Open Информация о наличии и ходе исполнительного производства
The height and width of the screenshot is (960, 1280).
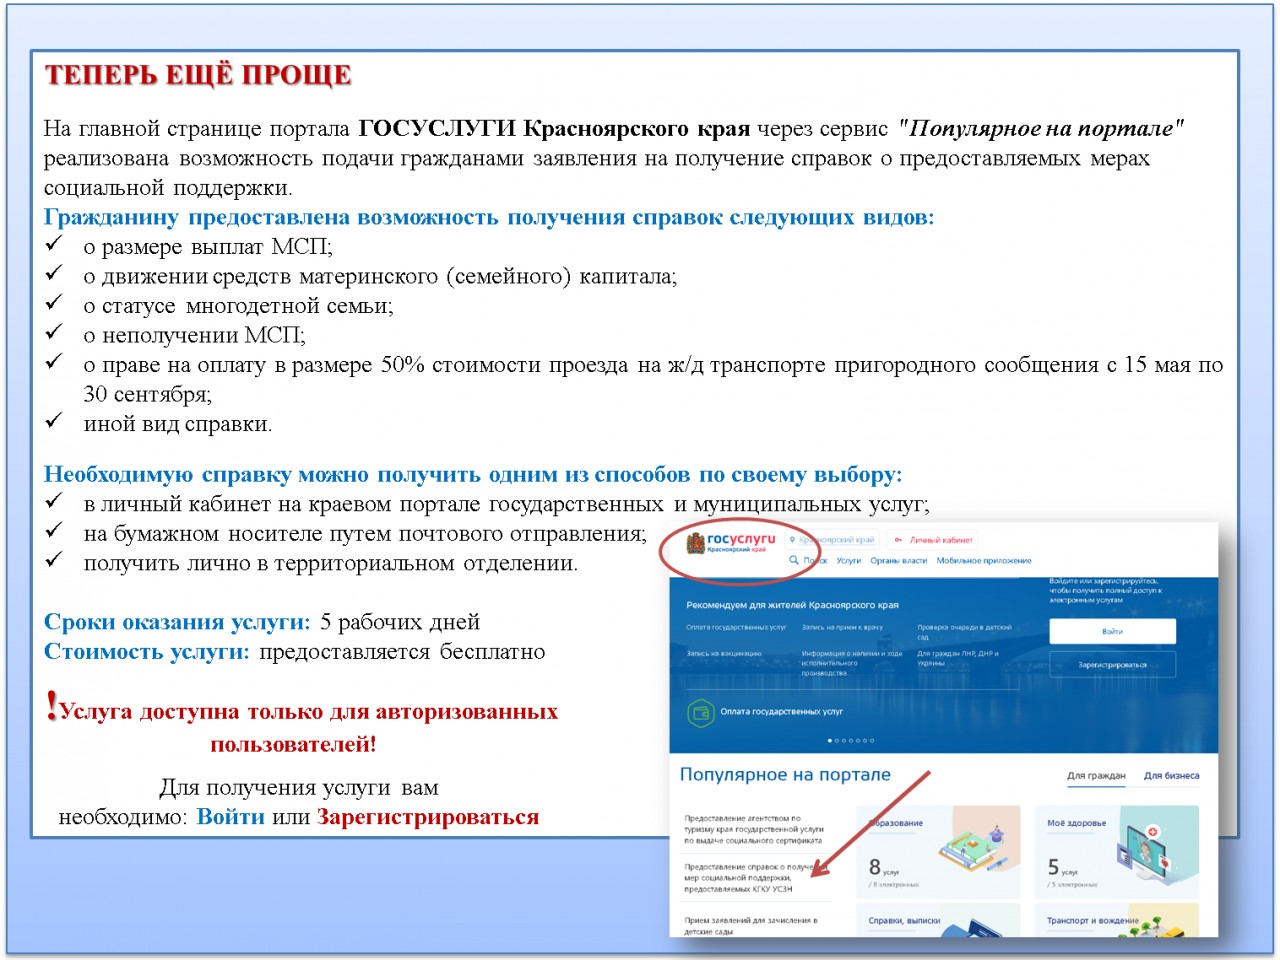pos(851,663)
